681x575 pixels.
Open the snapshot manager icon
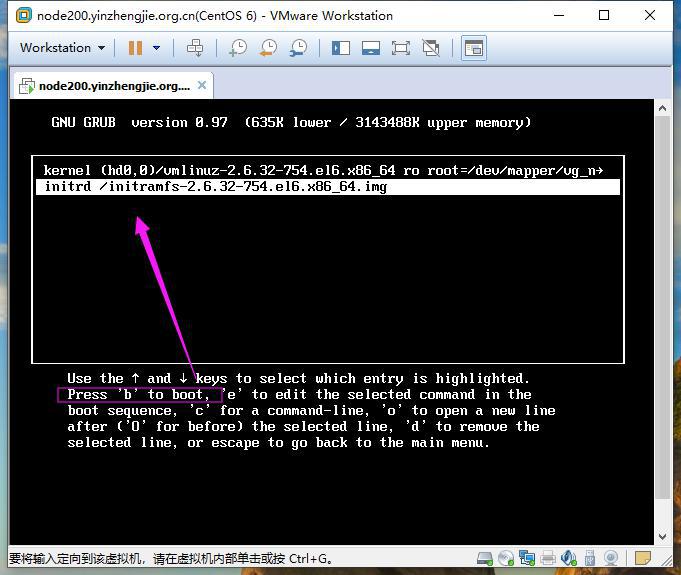299,48
